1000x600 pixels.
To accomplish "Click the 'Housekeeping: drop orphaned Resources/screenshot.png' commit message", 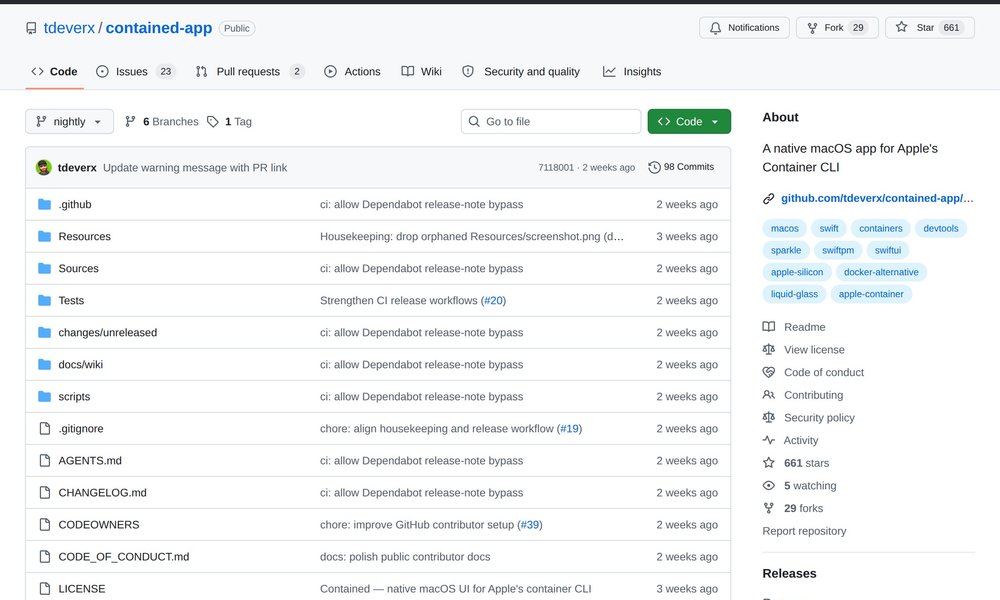I will tap(472, 237).
